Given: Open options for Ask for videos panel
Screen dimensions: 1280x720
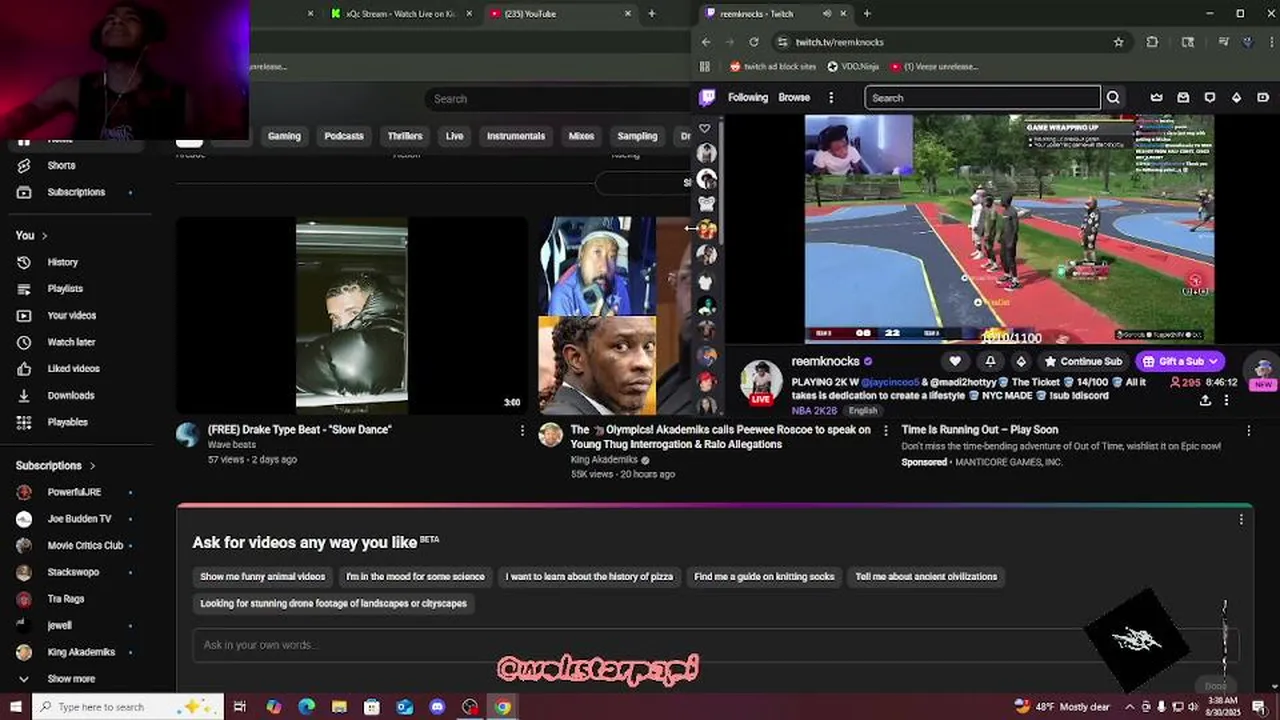Looking at the screenshot, I should (x=1241, y=520).
